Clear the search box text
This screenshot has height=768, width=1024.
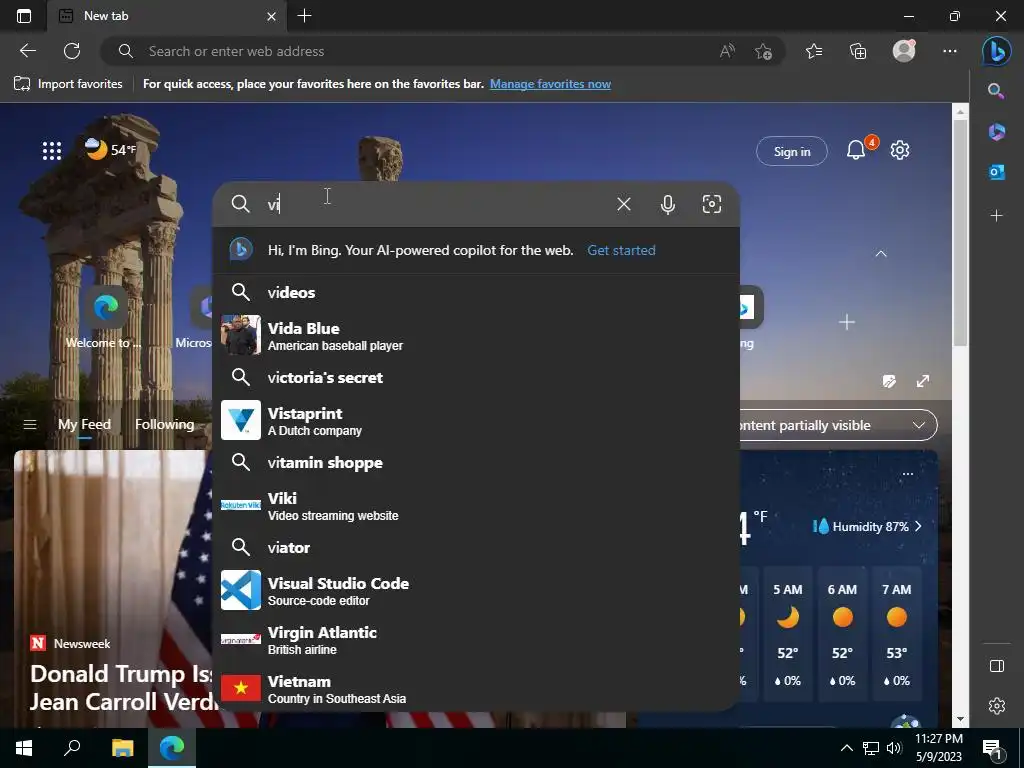(624, 204)
